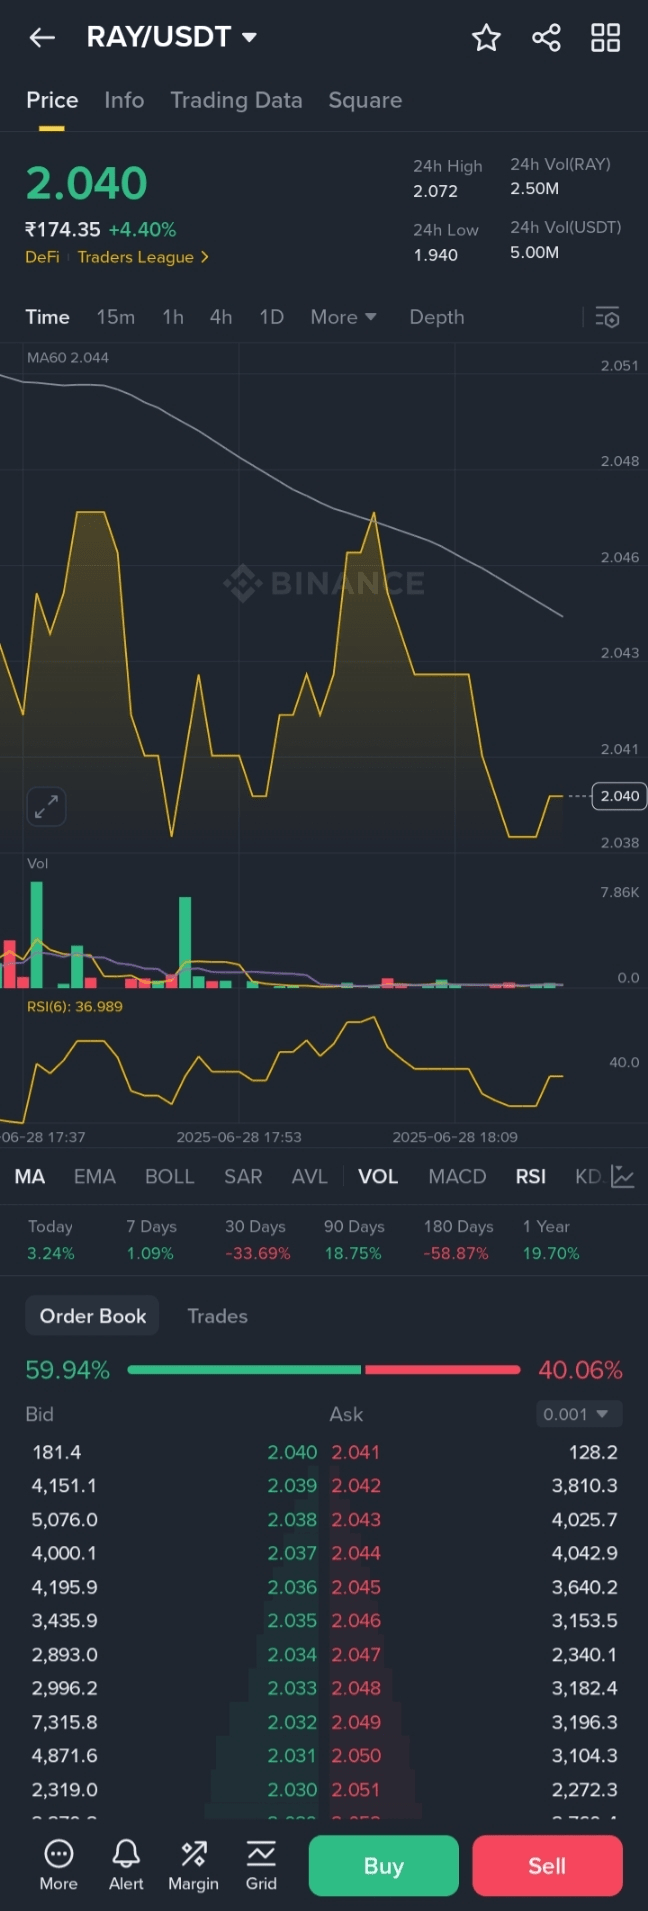Image resolution: width=648 pixels, height=1911 pixels.
Task: Tap RSI(6): 36.989 label
Action: coord(75,1006)
